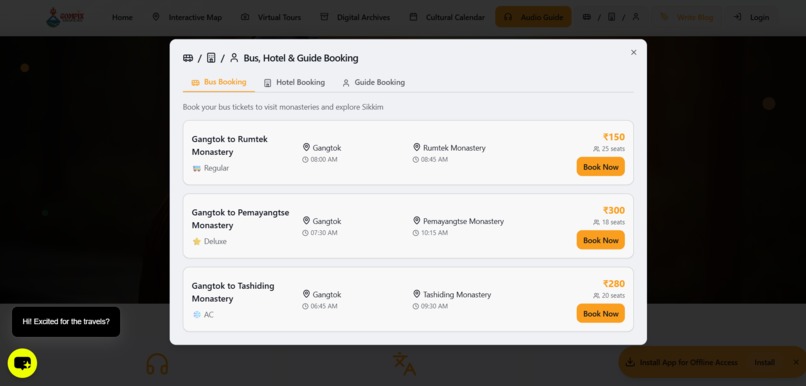Click the 'Book your bus tickets' description text

[283, 107]
